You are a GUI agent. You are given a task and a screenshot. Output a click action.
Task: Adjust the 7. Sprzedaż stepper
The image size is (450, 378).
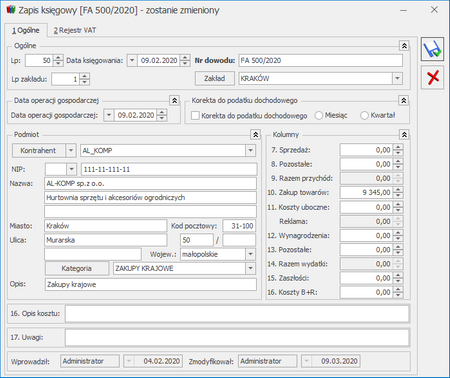(x=398, y=150)
